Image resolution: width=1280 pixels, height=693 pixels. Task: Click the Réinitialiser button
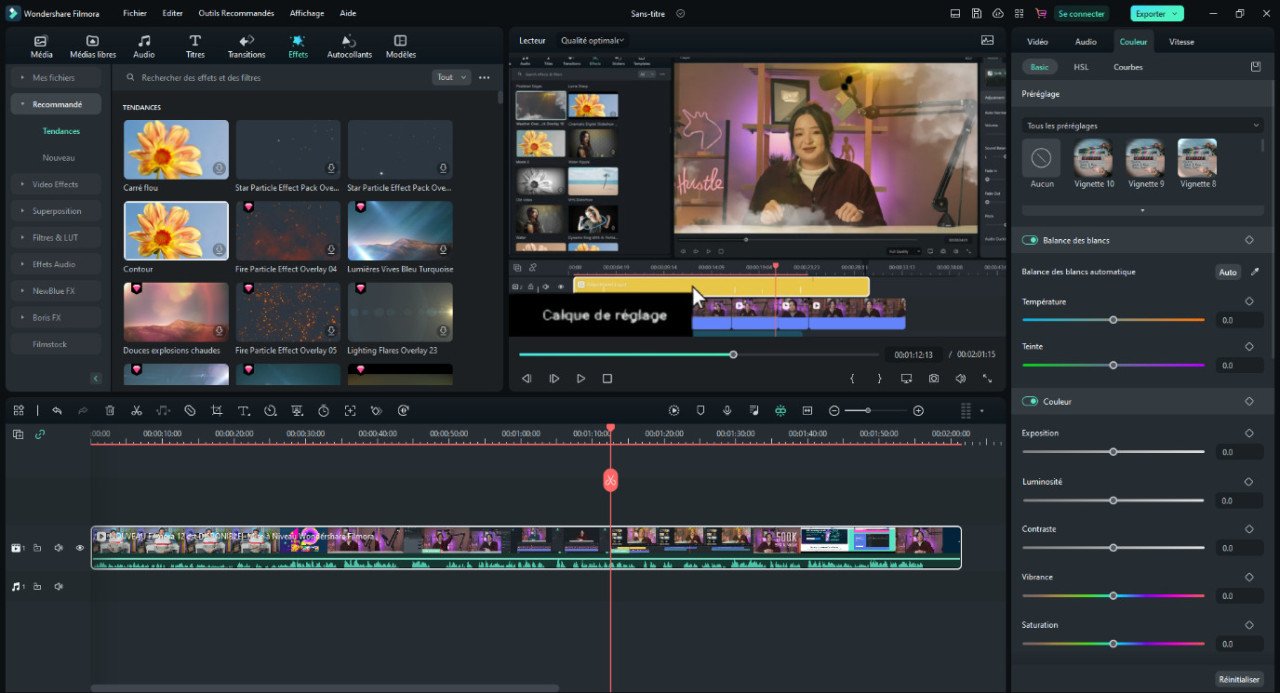[x=1240, y=679]
